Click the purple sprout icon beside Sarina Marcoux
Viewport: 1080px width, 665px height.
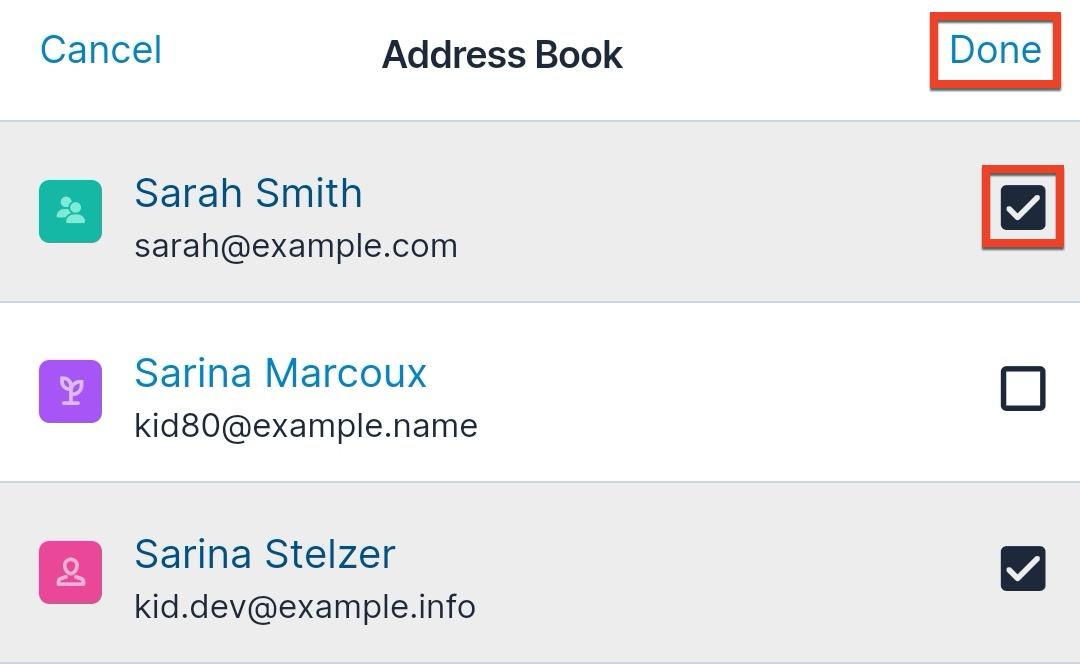tap(70, 391)
